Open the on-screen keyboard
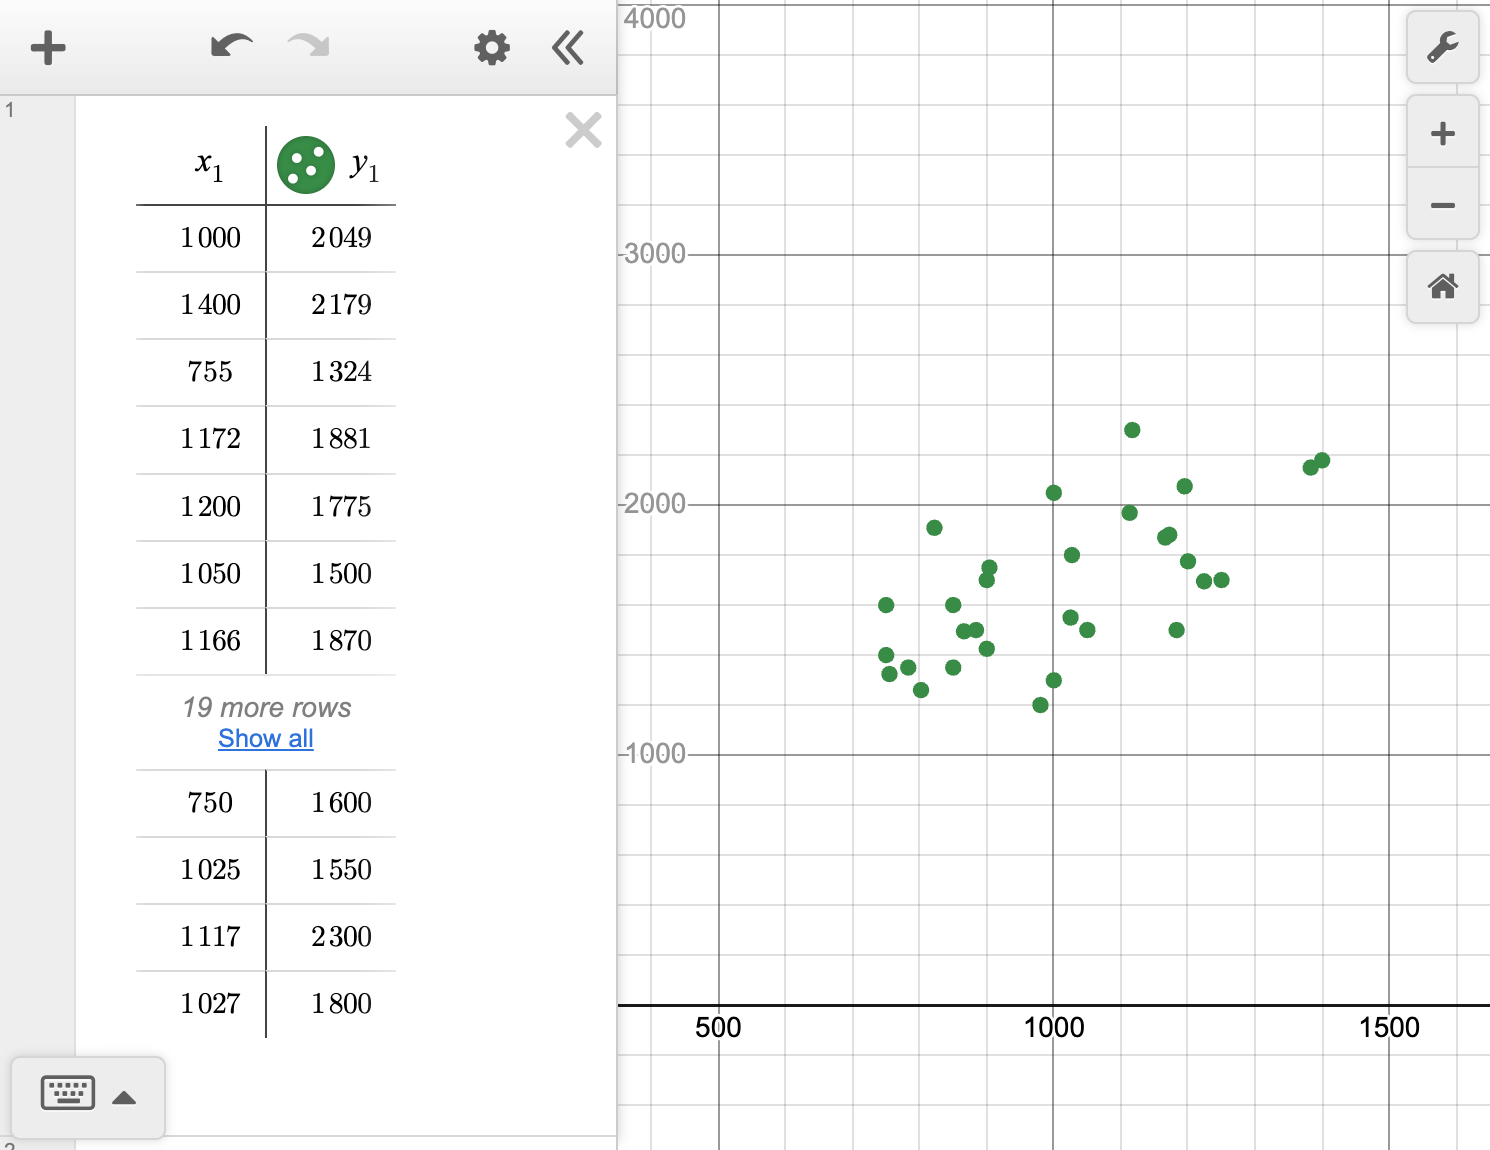 [67, 1093]
